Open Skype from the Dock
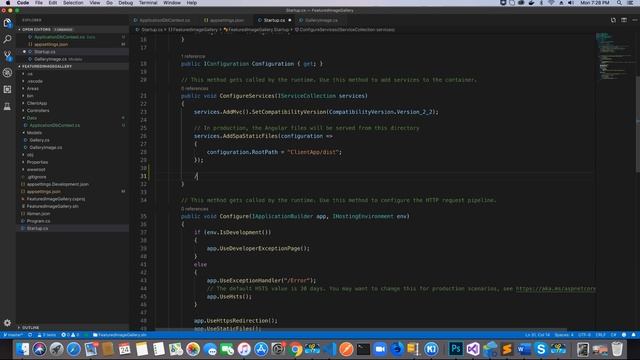This screenshot has width=640, height=360. click(x=541, y=349)
